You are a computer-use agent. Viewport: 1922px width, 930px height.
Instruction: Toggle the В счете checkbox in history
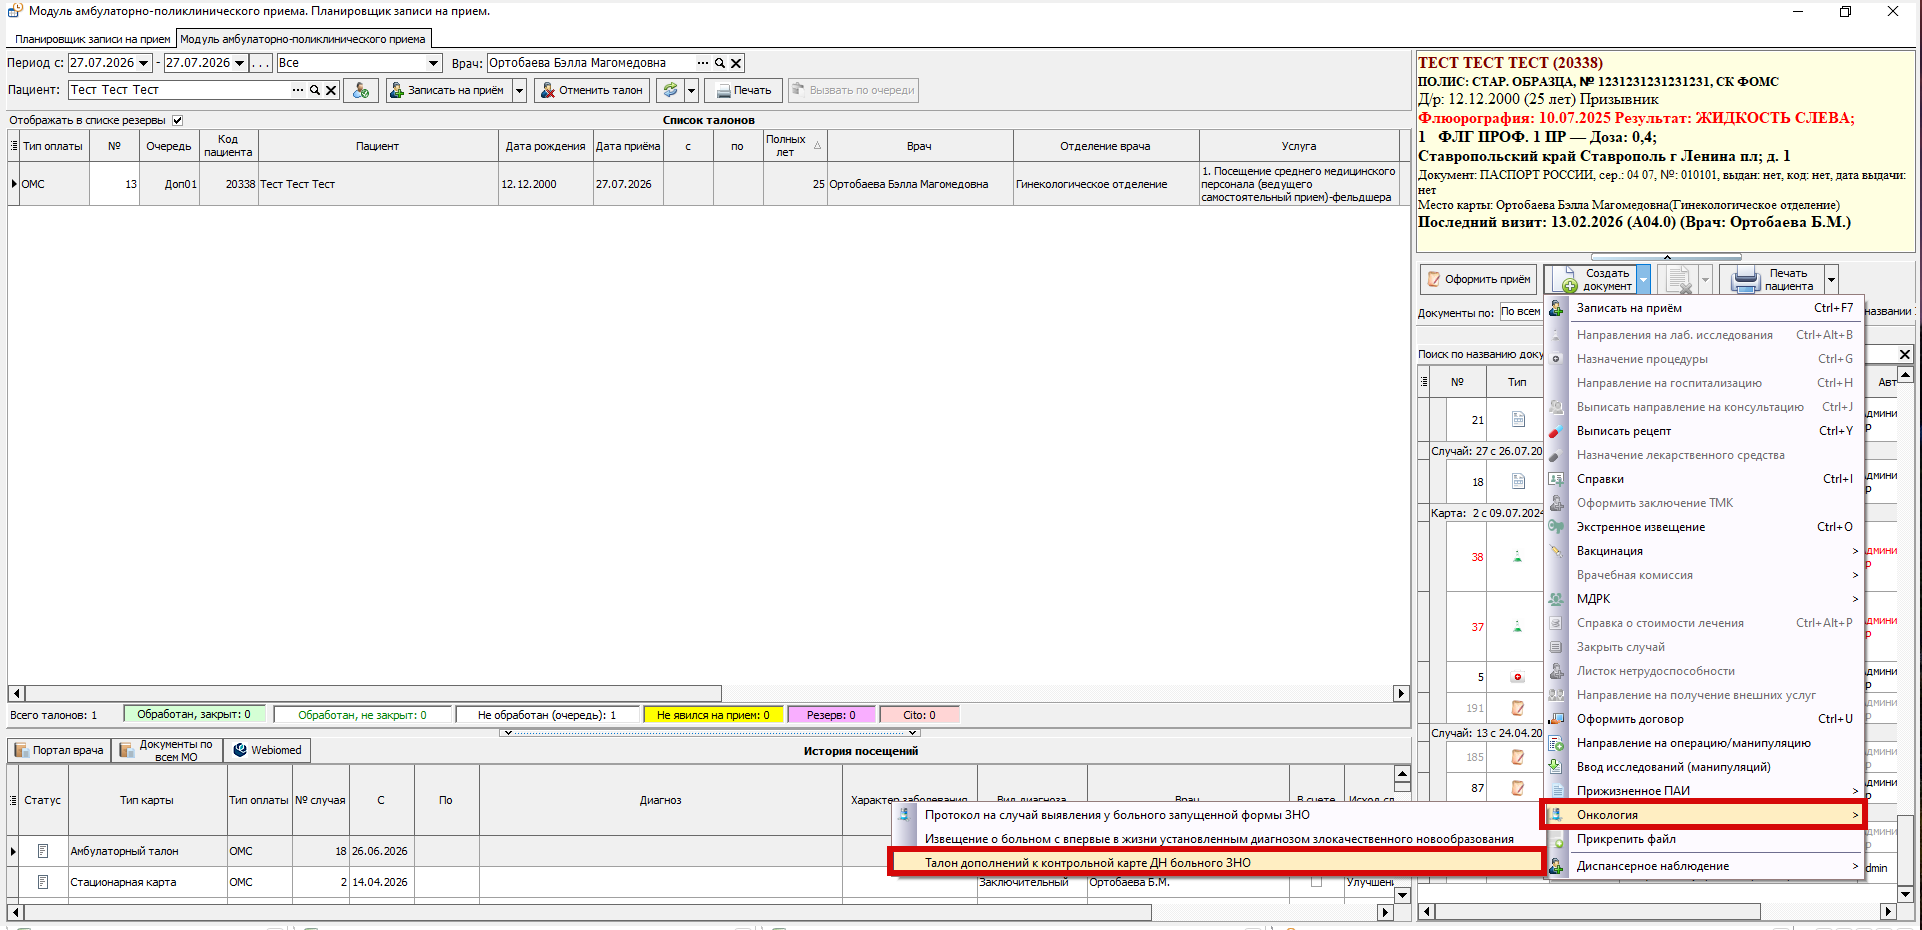[1316, 881]
